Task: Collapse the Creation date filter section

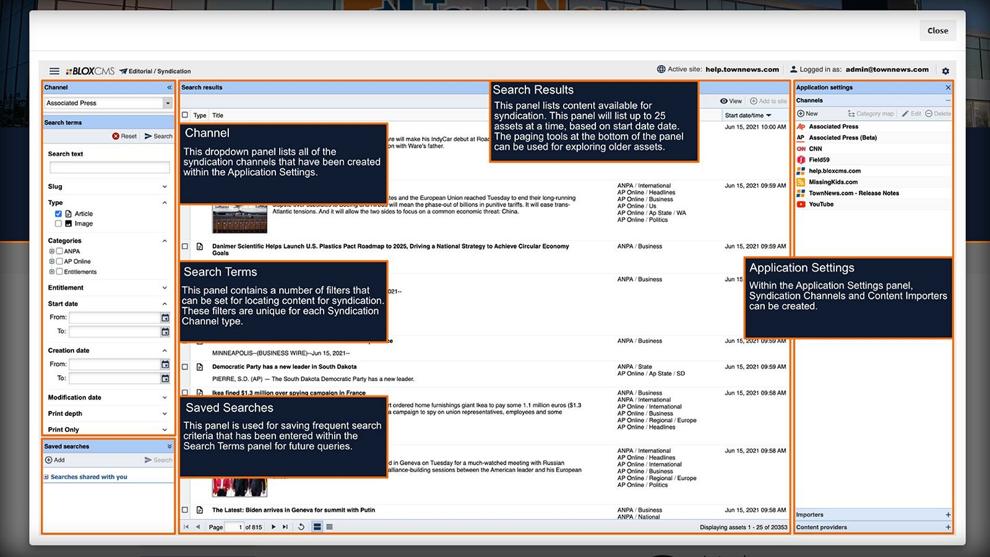Action: tap(165, 350)
